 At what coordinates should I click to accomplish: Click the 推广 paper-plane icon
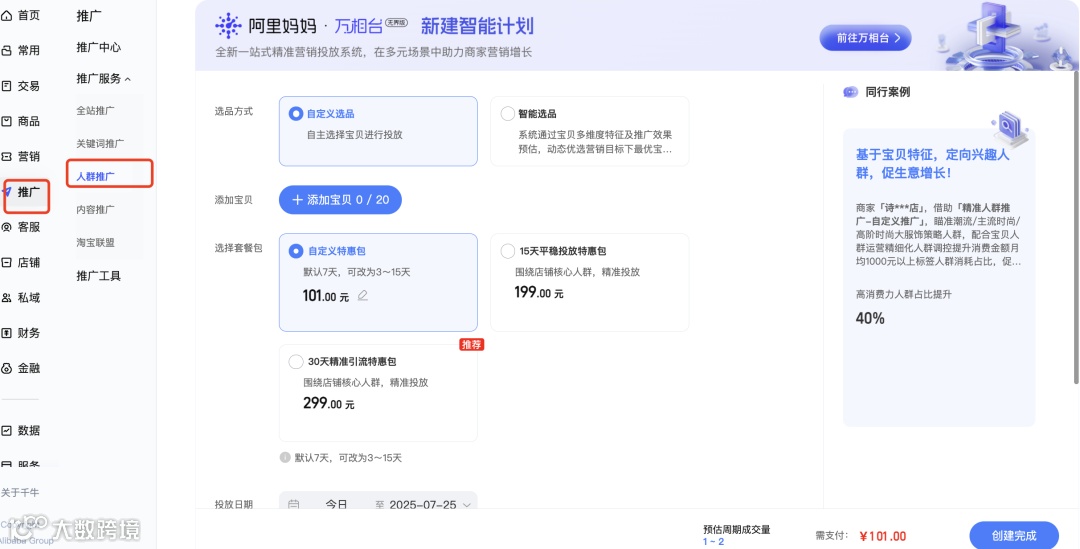pos(8,192)
